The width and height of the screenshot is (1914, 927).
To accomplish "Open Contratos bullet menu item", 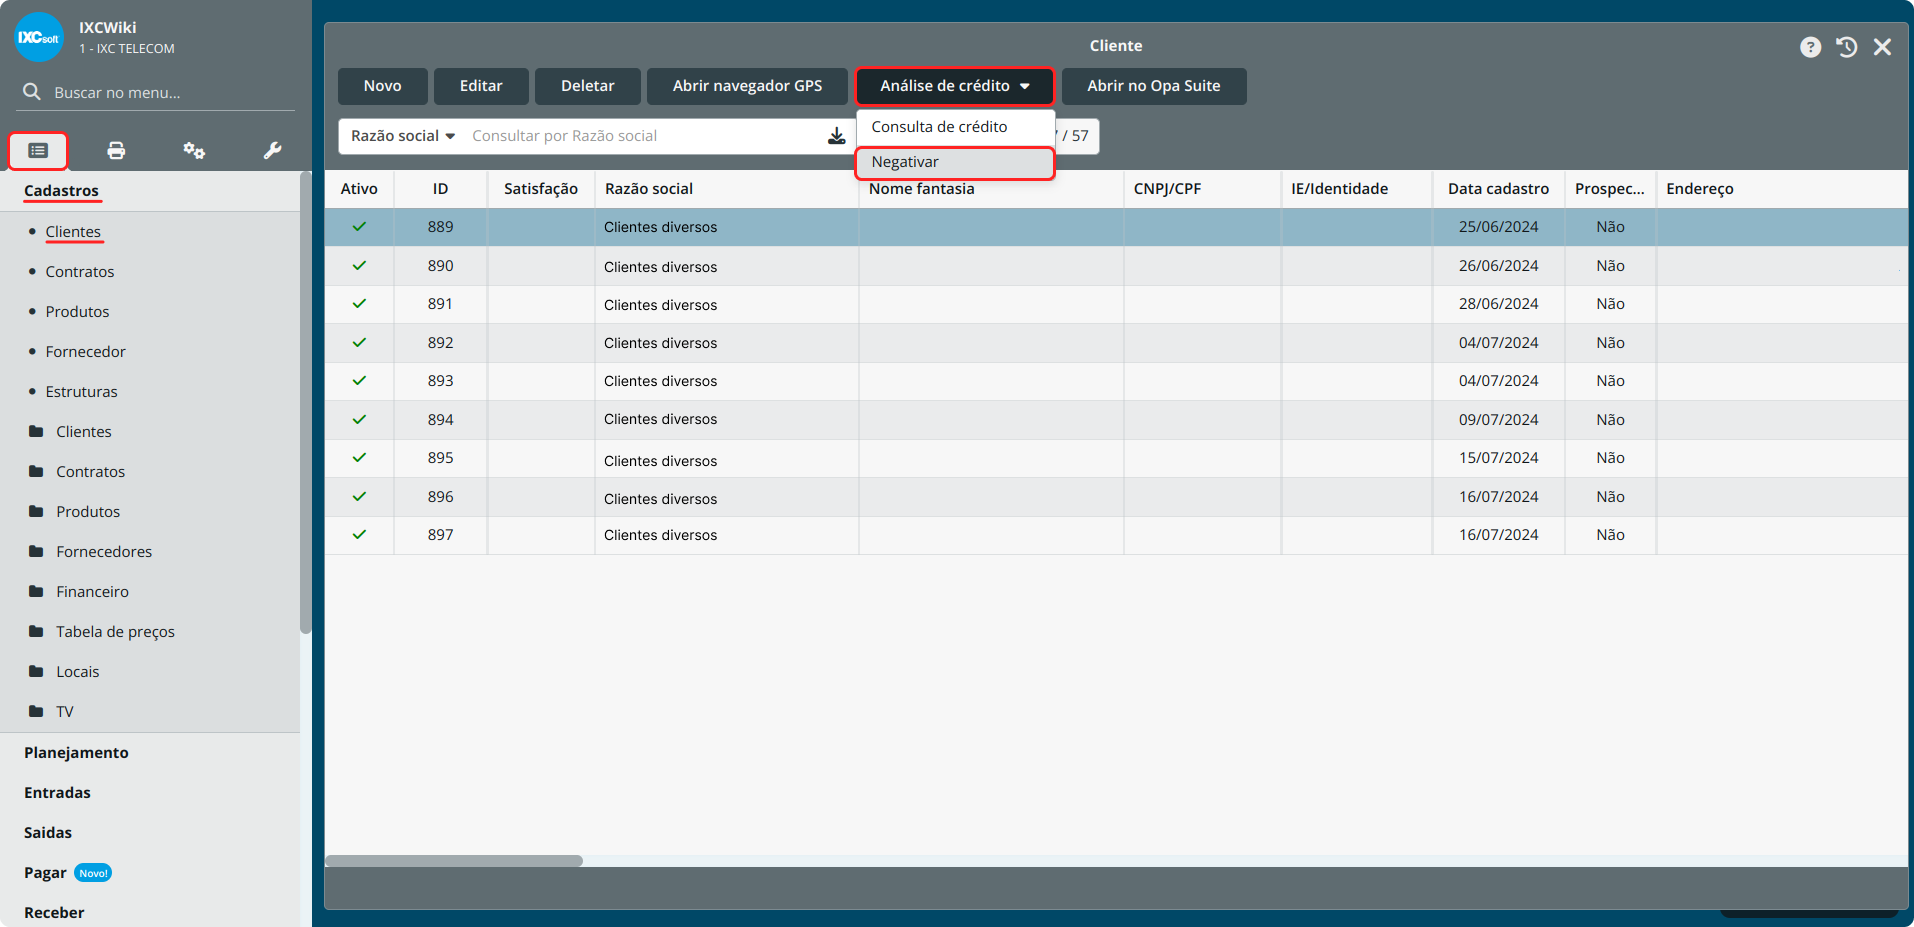I will tap(80, 271).
